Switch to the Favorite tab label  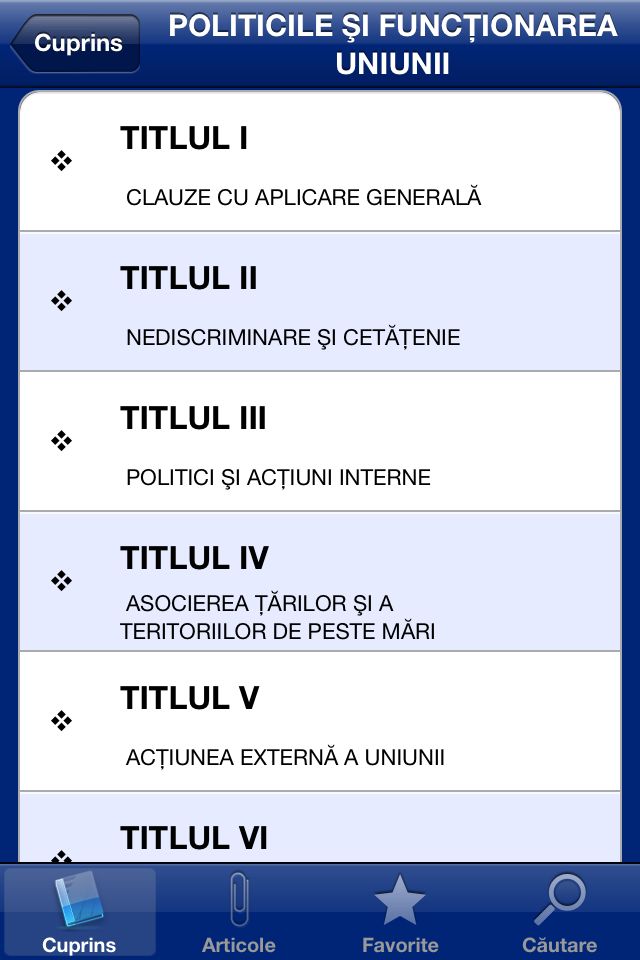pyautogui.click(x=400, y=945)
